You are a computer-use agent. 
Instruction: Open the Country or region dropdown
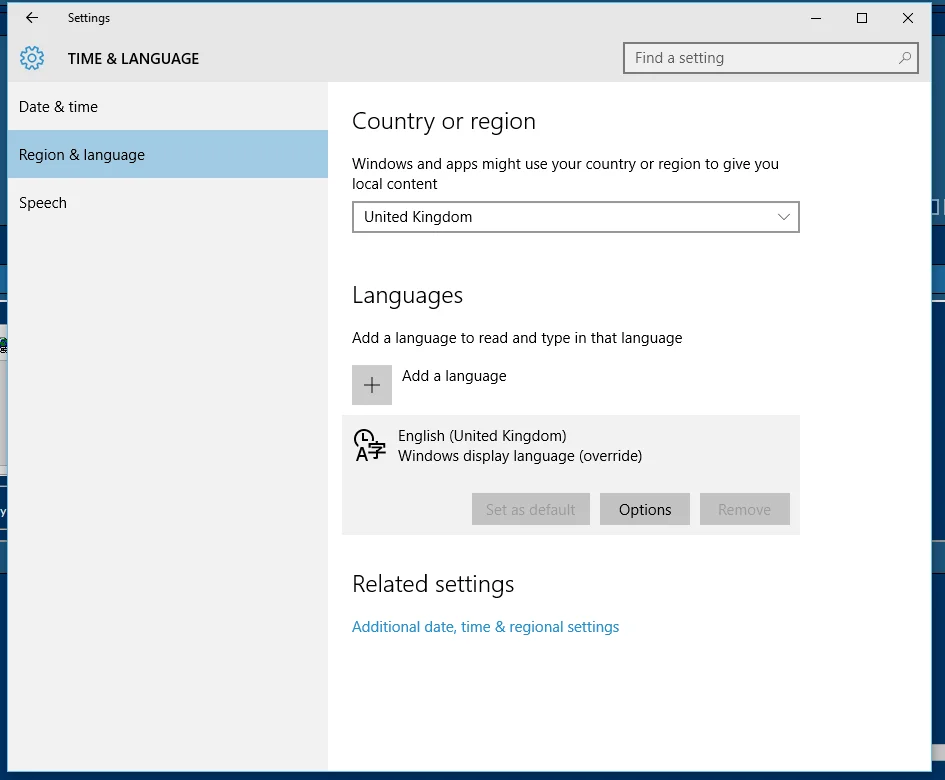coord(576,217)
